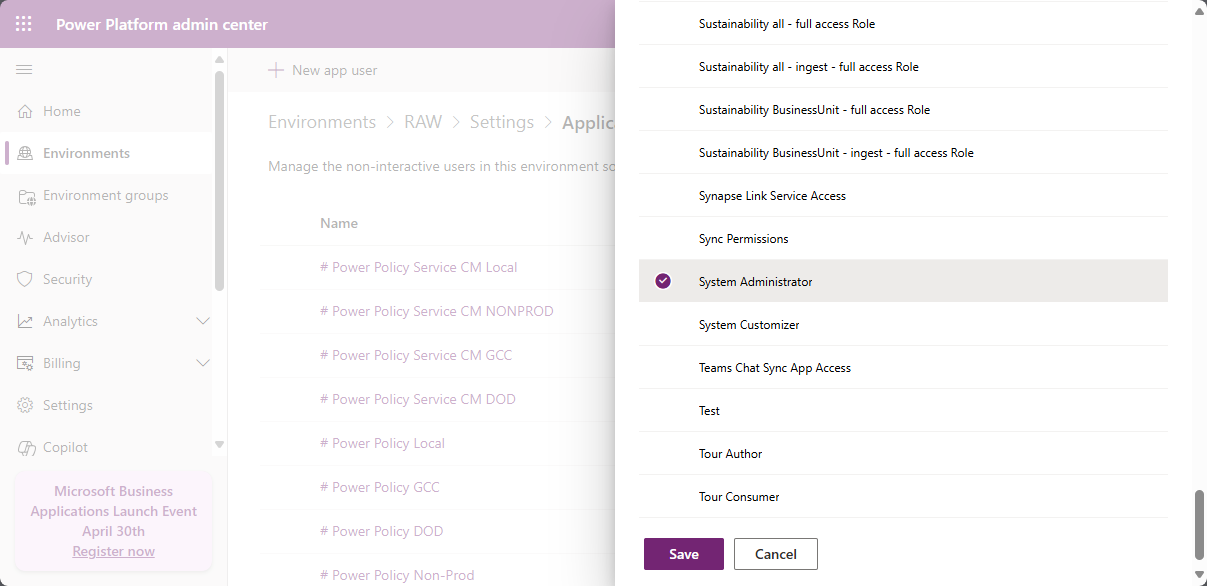The height and width of the screenshot is (586, 1207).
Task: Go to Settings breadcrumb
Action: pos(502,122)
